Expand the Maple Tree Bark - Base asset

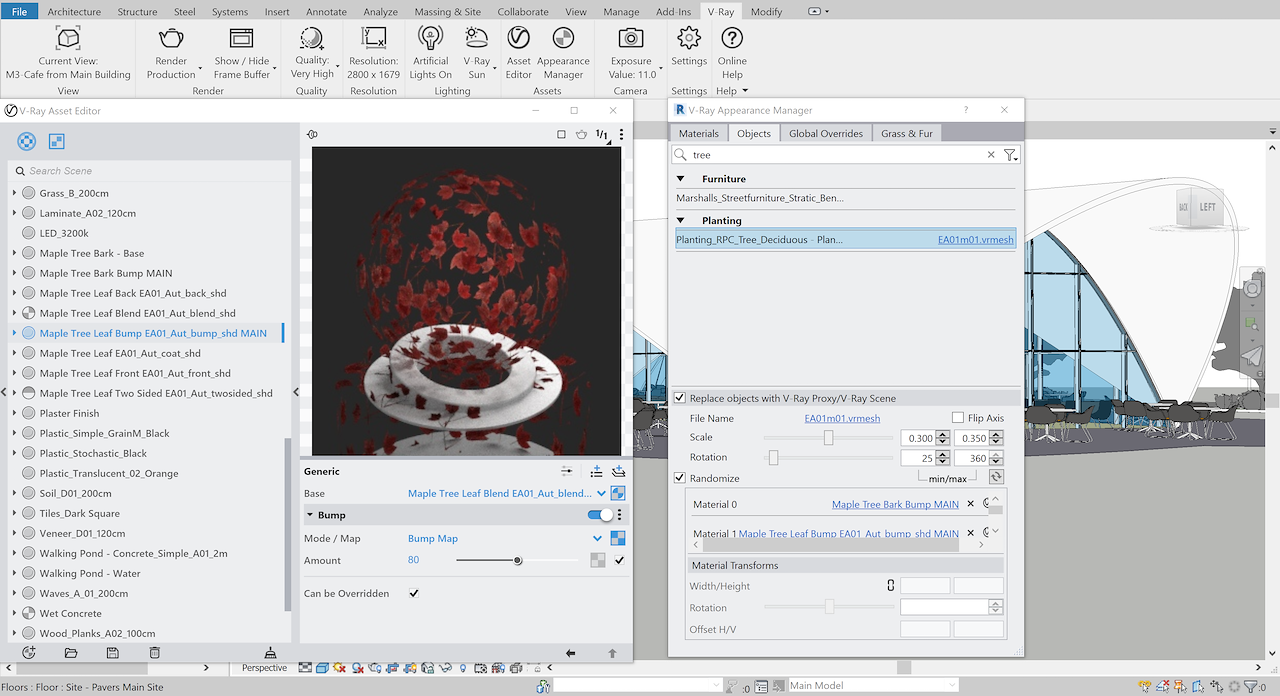[x=14, y=253]
